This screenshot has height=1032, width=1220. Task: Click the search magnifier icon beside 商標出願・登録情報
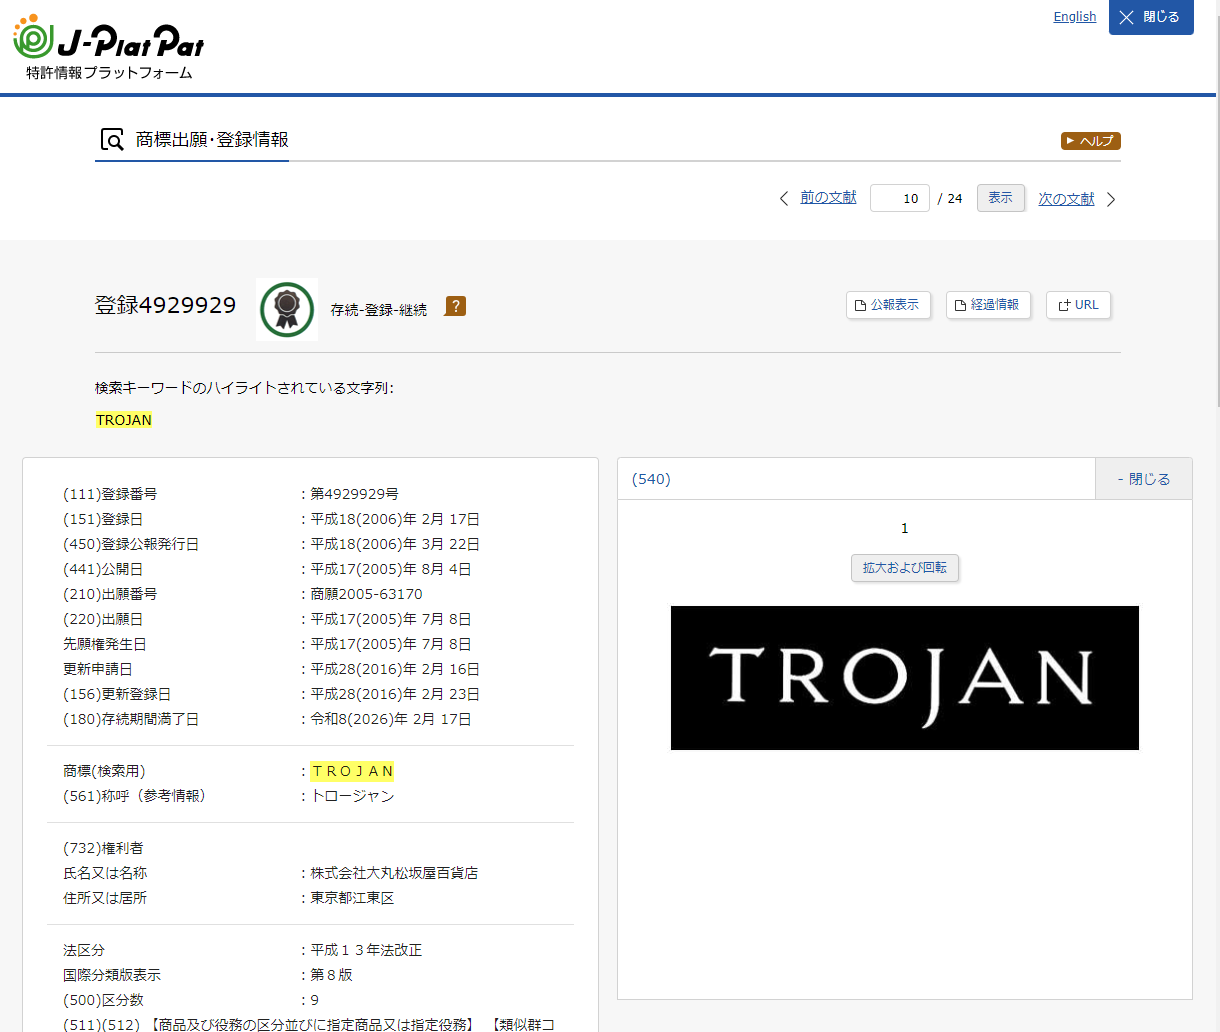click(x=111, y=140)
